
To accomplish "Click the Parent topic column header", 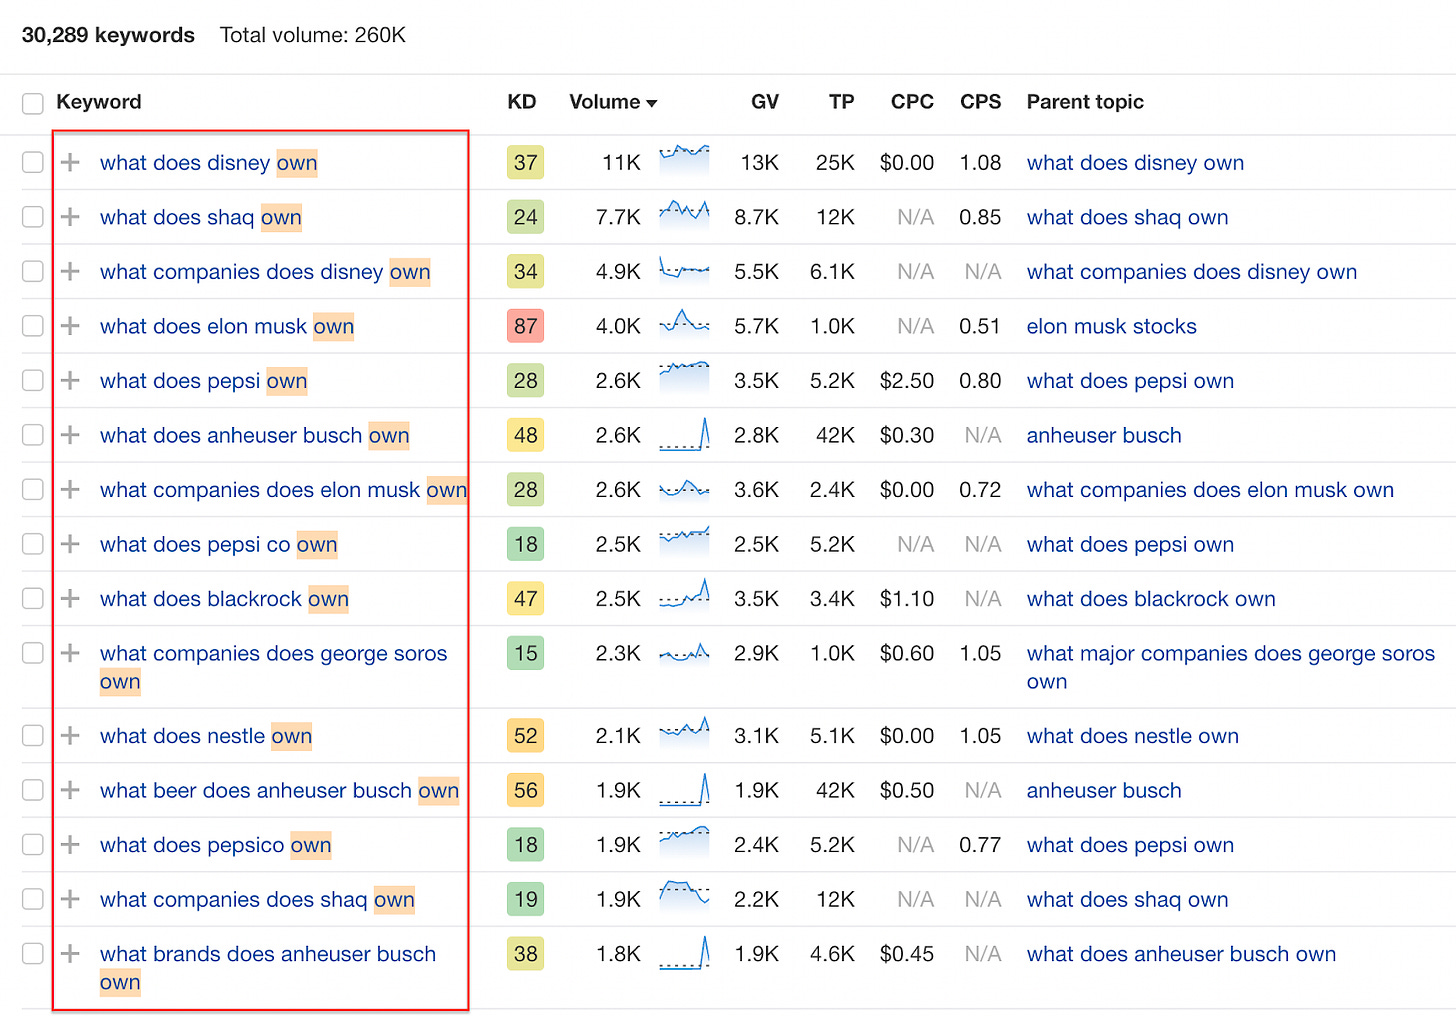I will (1085, 102).
